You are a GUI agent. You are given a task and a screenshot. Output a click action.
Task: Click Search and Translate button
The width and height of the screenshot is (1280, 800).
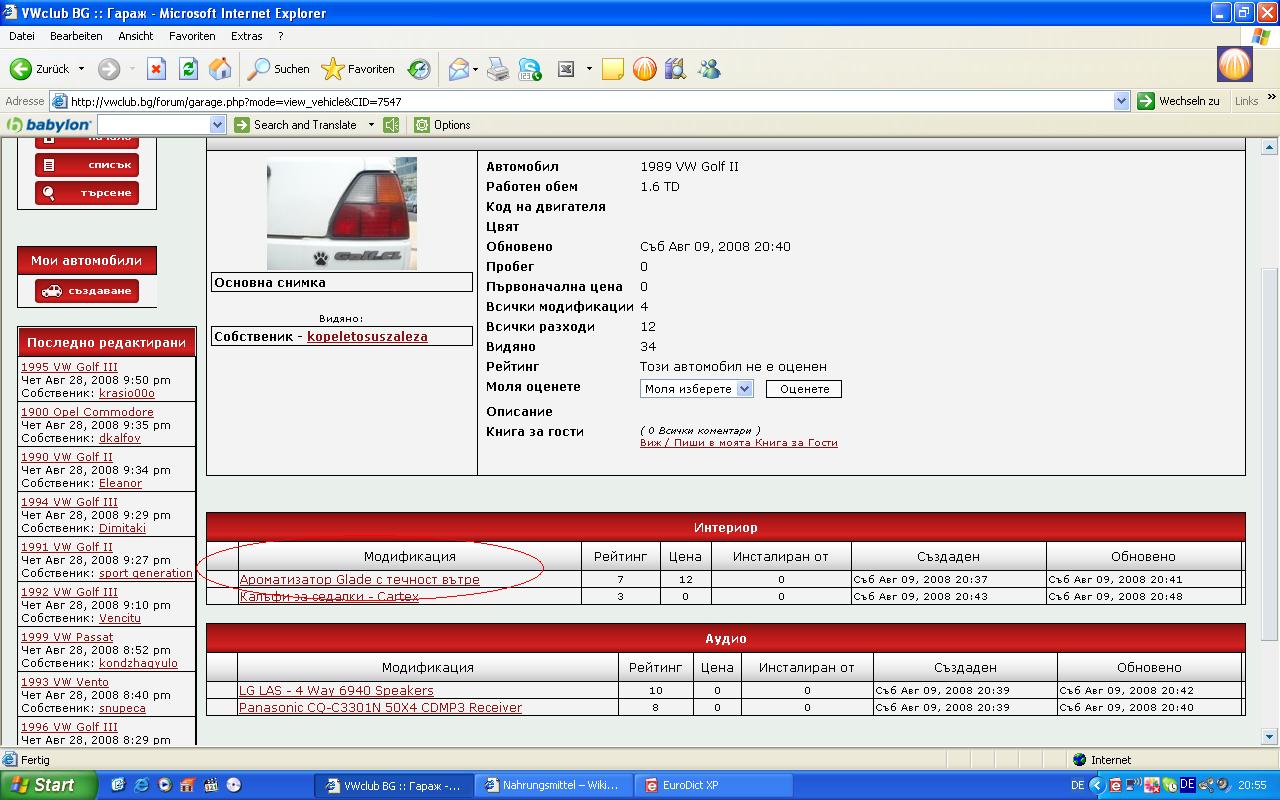tap(296, 125)
